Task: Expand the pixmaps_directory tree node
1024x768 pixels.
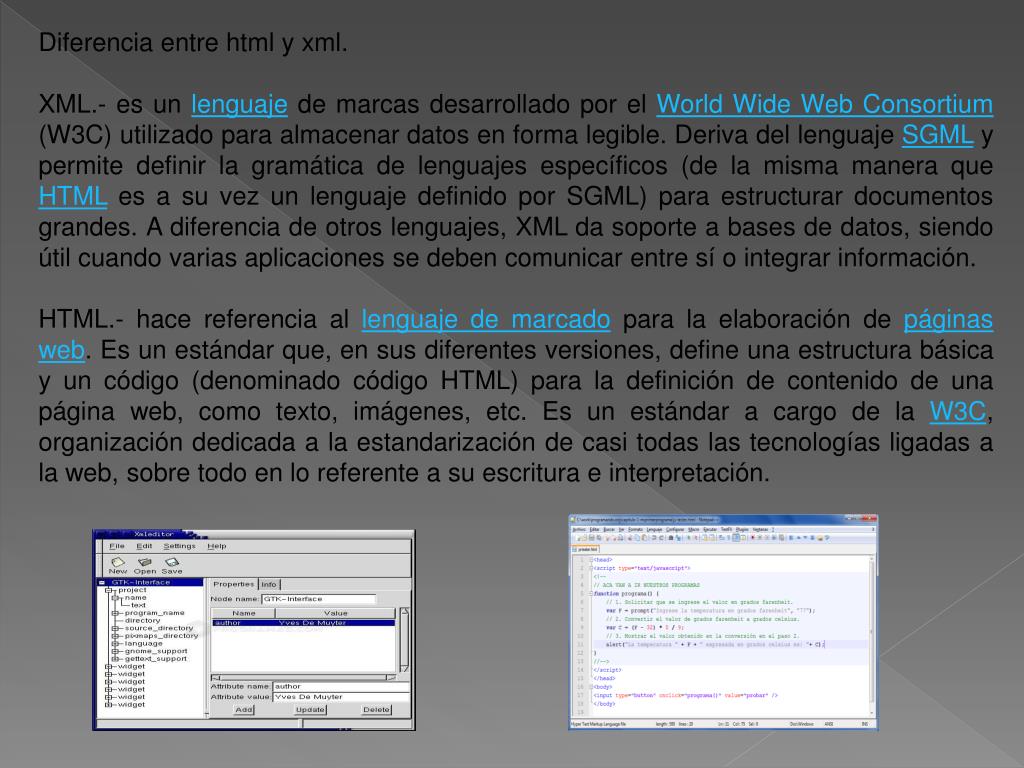Action: 115,636
